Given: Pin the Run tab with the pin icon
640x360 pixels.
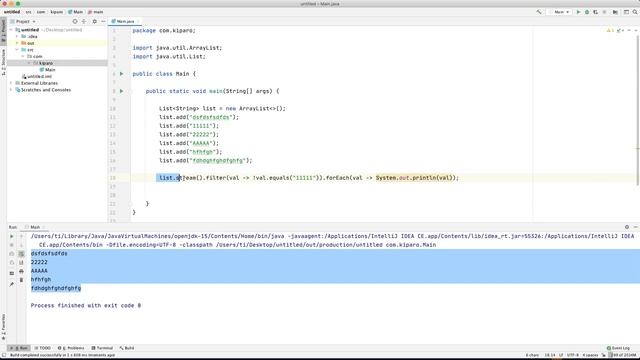Looking at the screenshot, I should (11, 284).
